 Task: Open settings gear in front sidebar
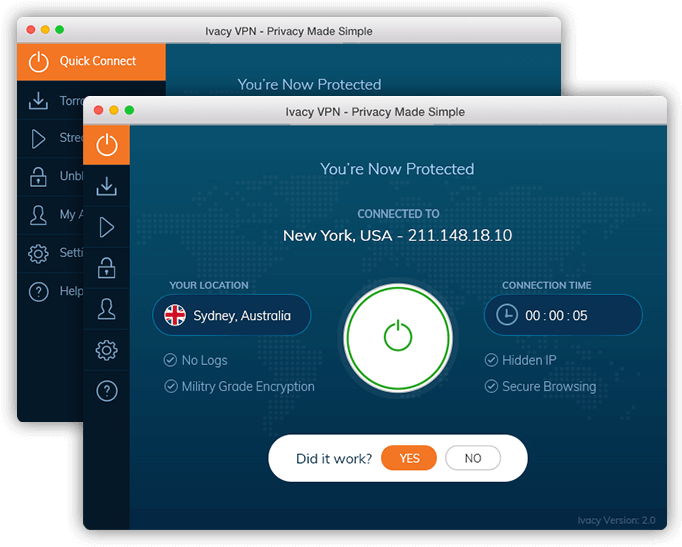coord(107,350)
